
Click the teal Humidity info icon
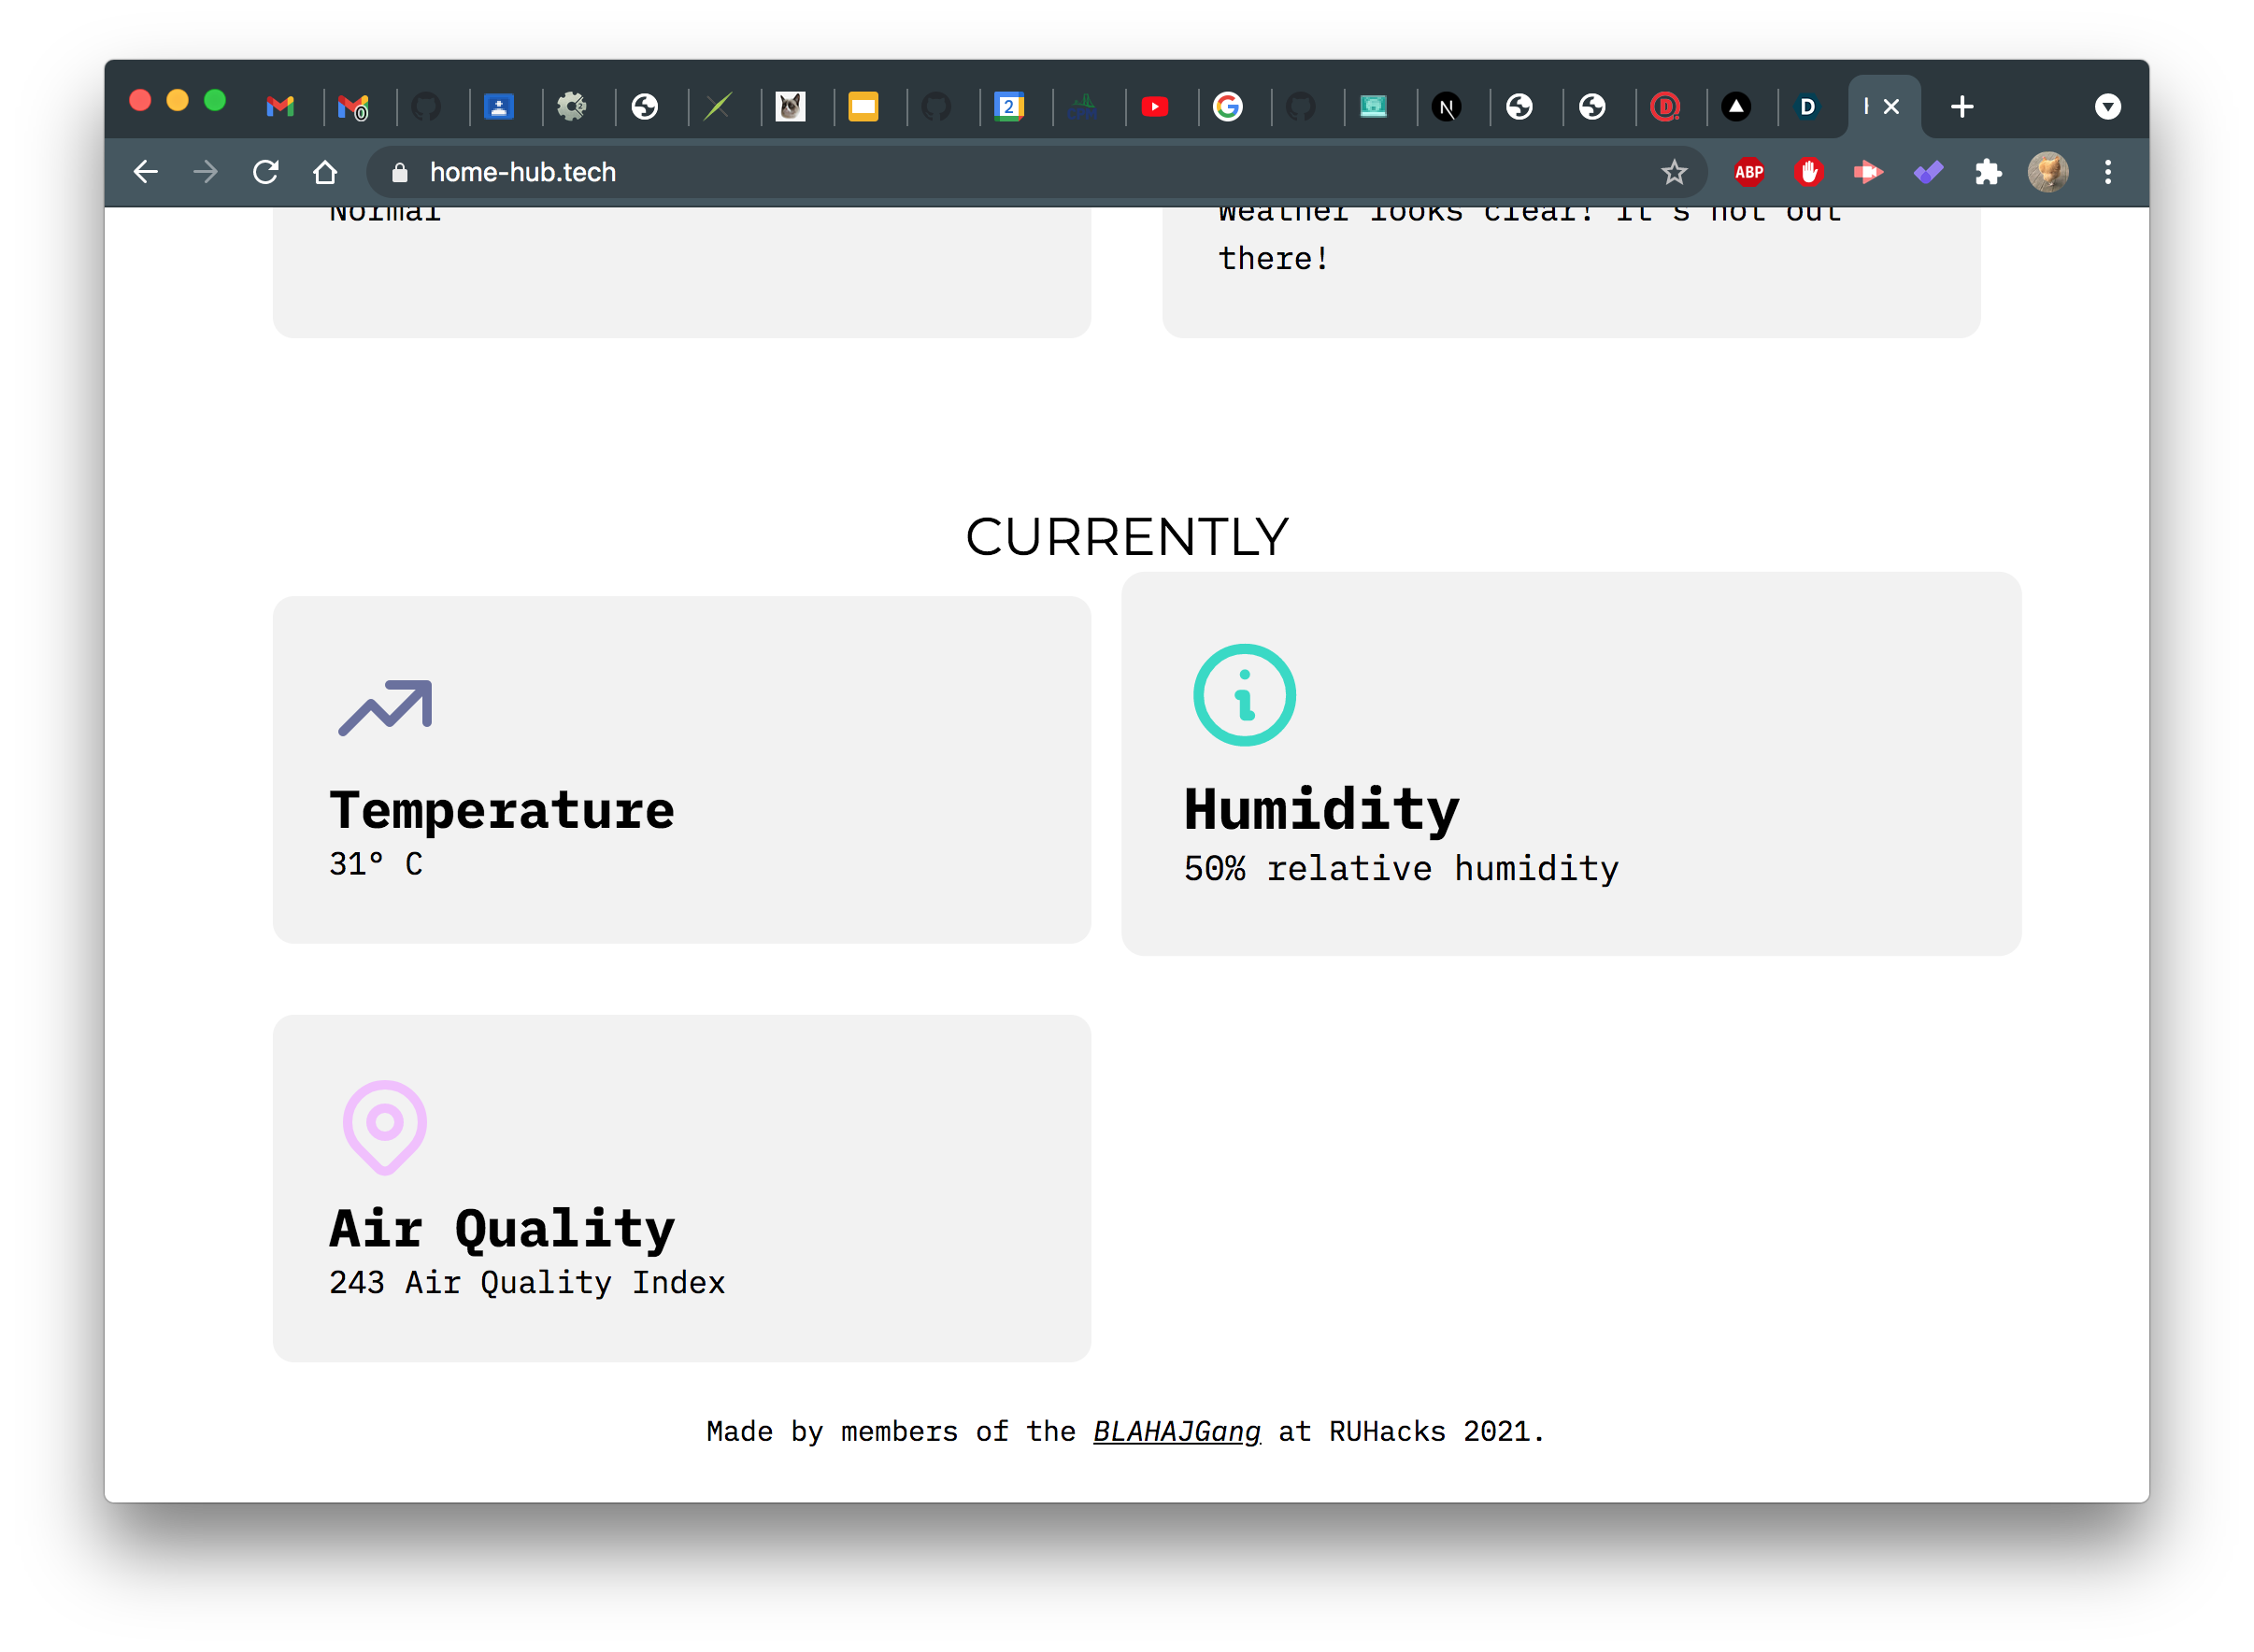1244,695
